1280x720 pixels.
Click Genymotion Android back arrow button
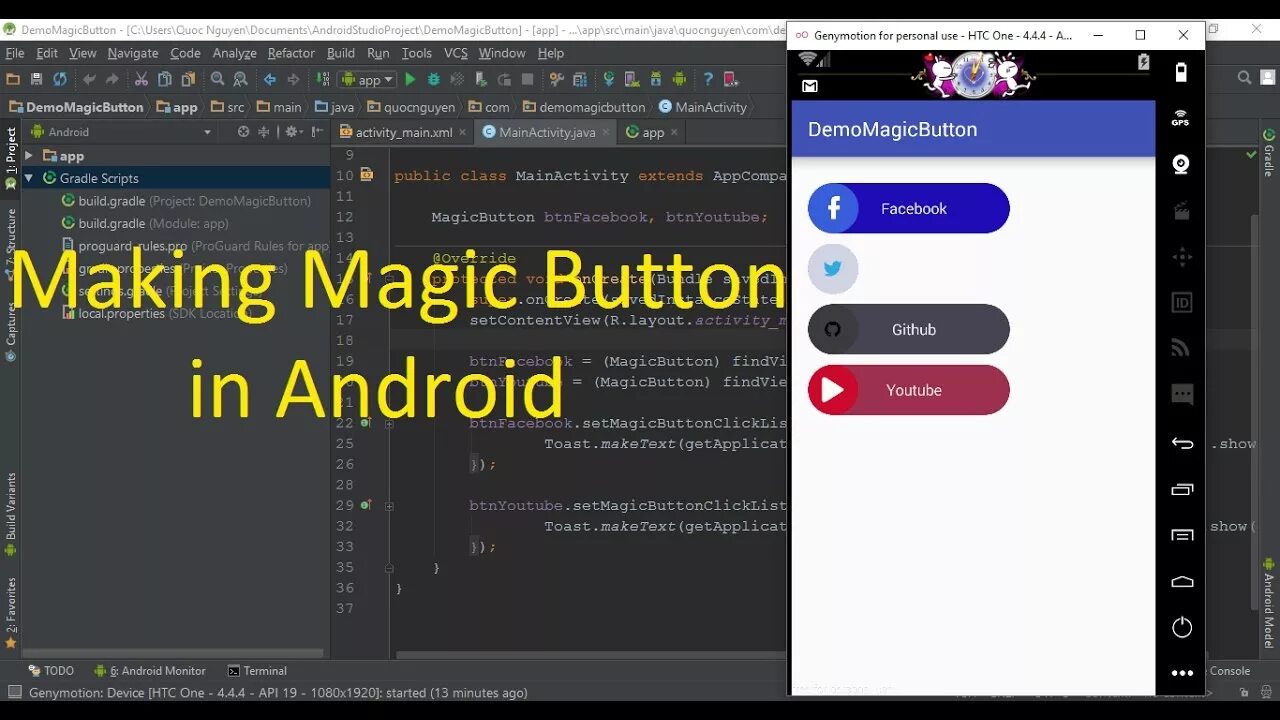[1182, 443]
